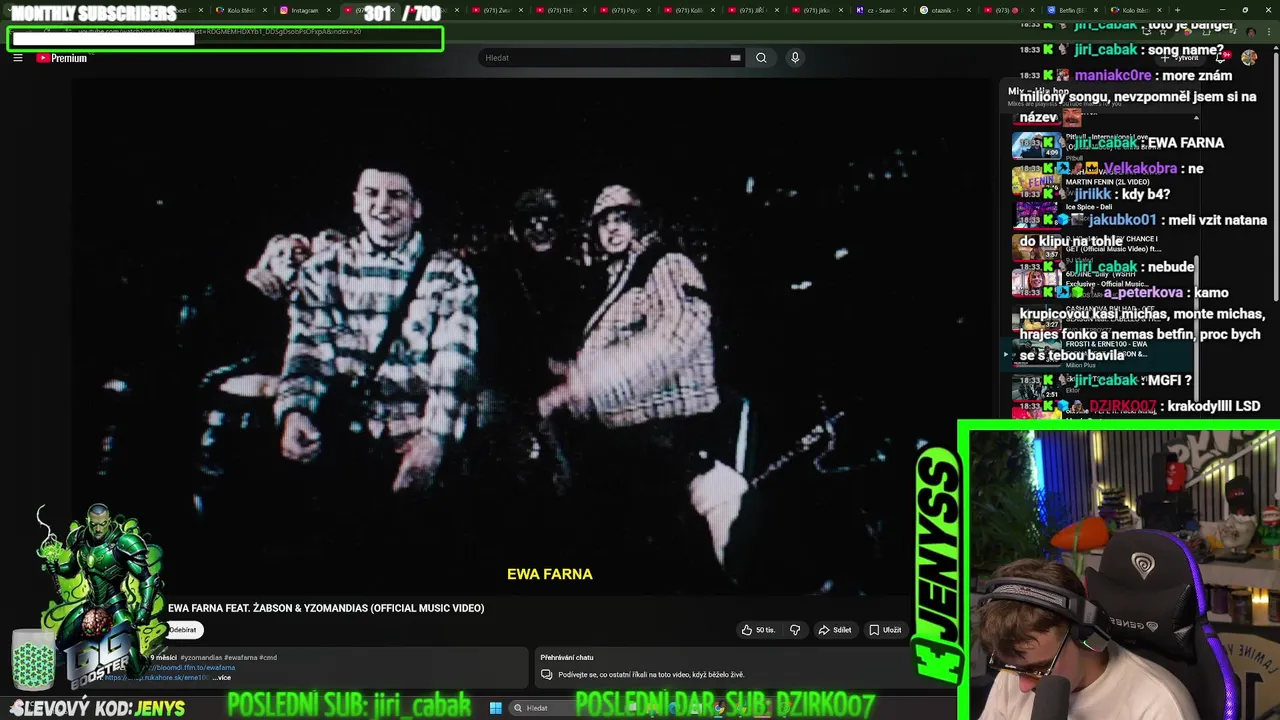Dislike the video with thumbs down
Viewport: 1280px width, 720px height.
(x=795, y=630)
